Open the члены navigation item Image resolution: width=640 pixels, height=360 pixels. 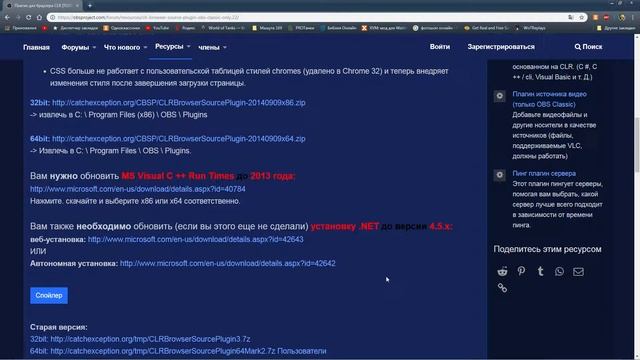(209, 47)
